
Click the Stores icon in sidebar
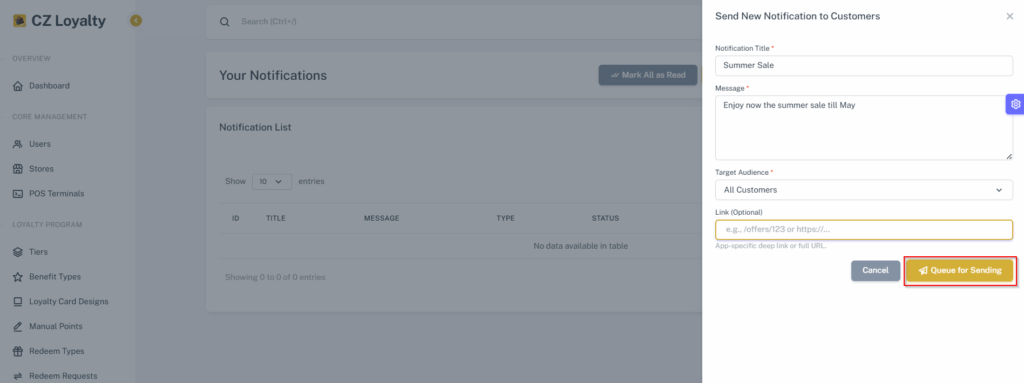click(18, 169)
